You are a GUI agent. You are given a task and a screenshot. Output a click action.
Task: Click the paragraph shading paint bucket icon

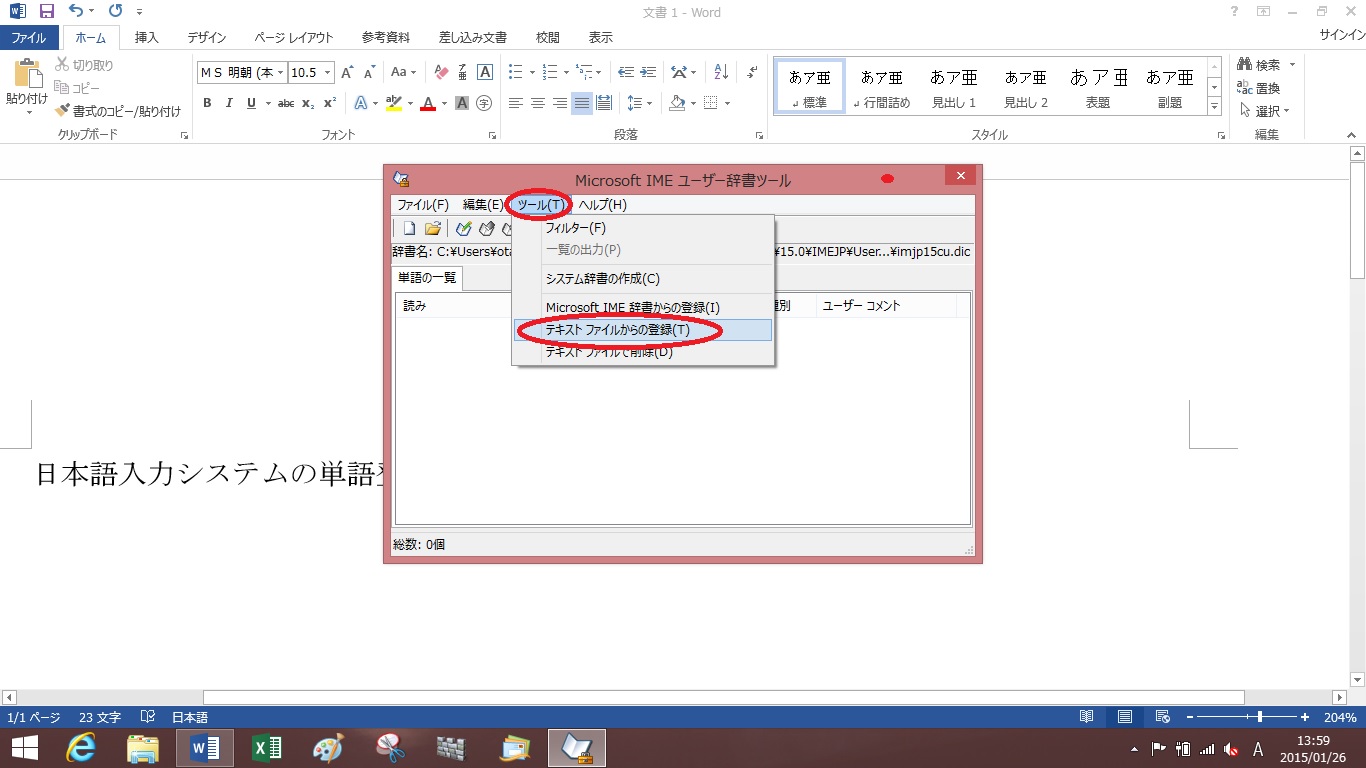pos(677,103)
